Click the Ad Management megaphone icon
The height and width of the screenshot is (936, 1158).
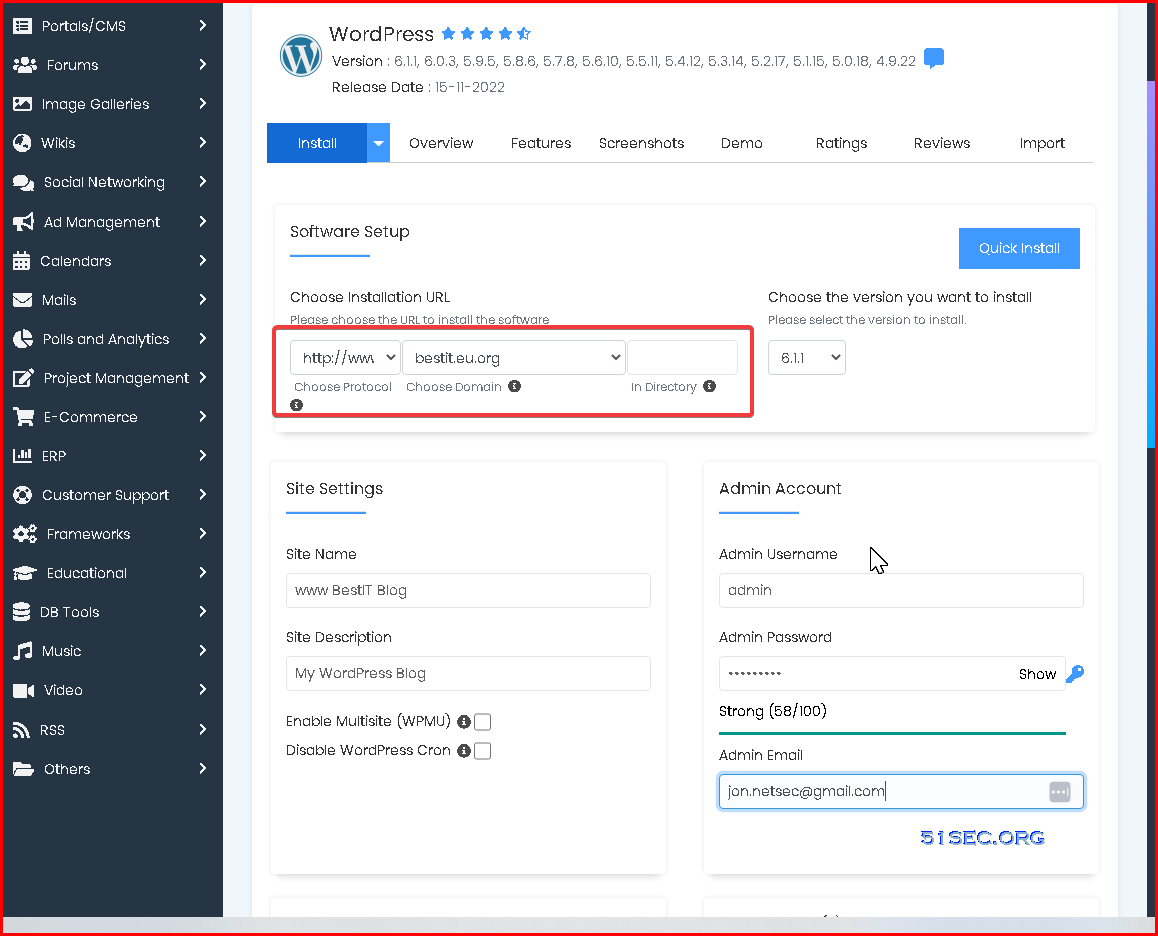24,222
